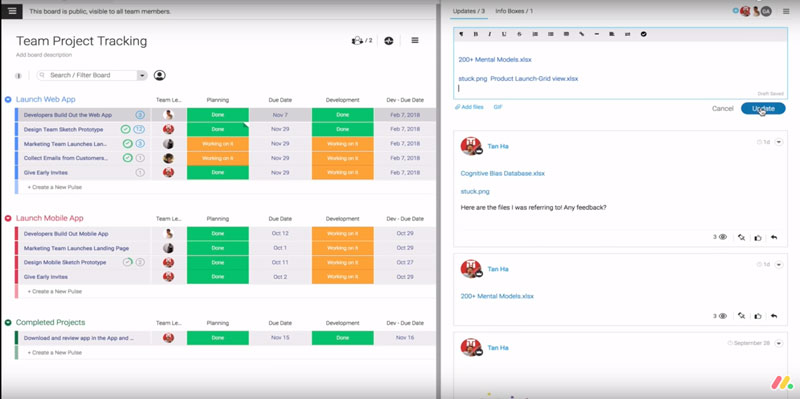Toggle the Completed Projects group circle
The image size is (800, 399).
click(8, 322)
